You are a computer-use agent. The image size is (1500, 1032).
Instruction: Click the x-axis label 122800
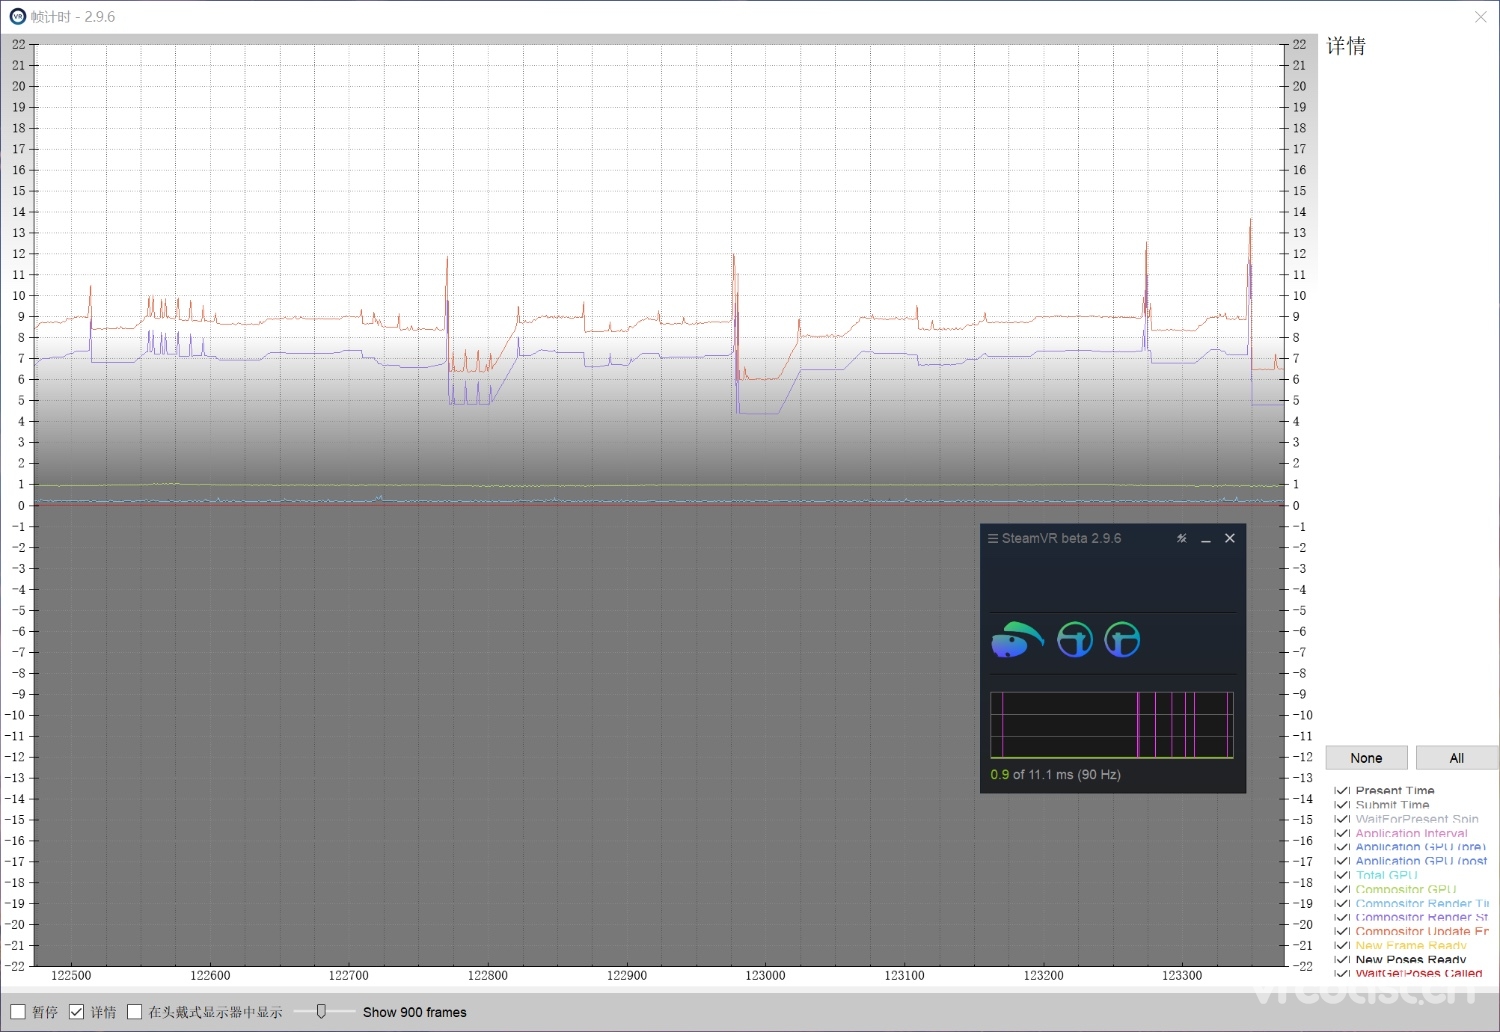pyautogui.click(x=488, y=975)
